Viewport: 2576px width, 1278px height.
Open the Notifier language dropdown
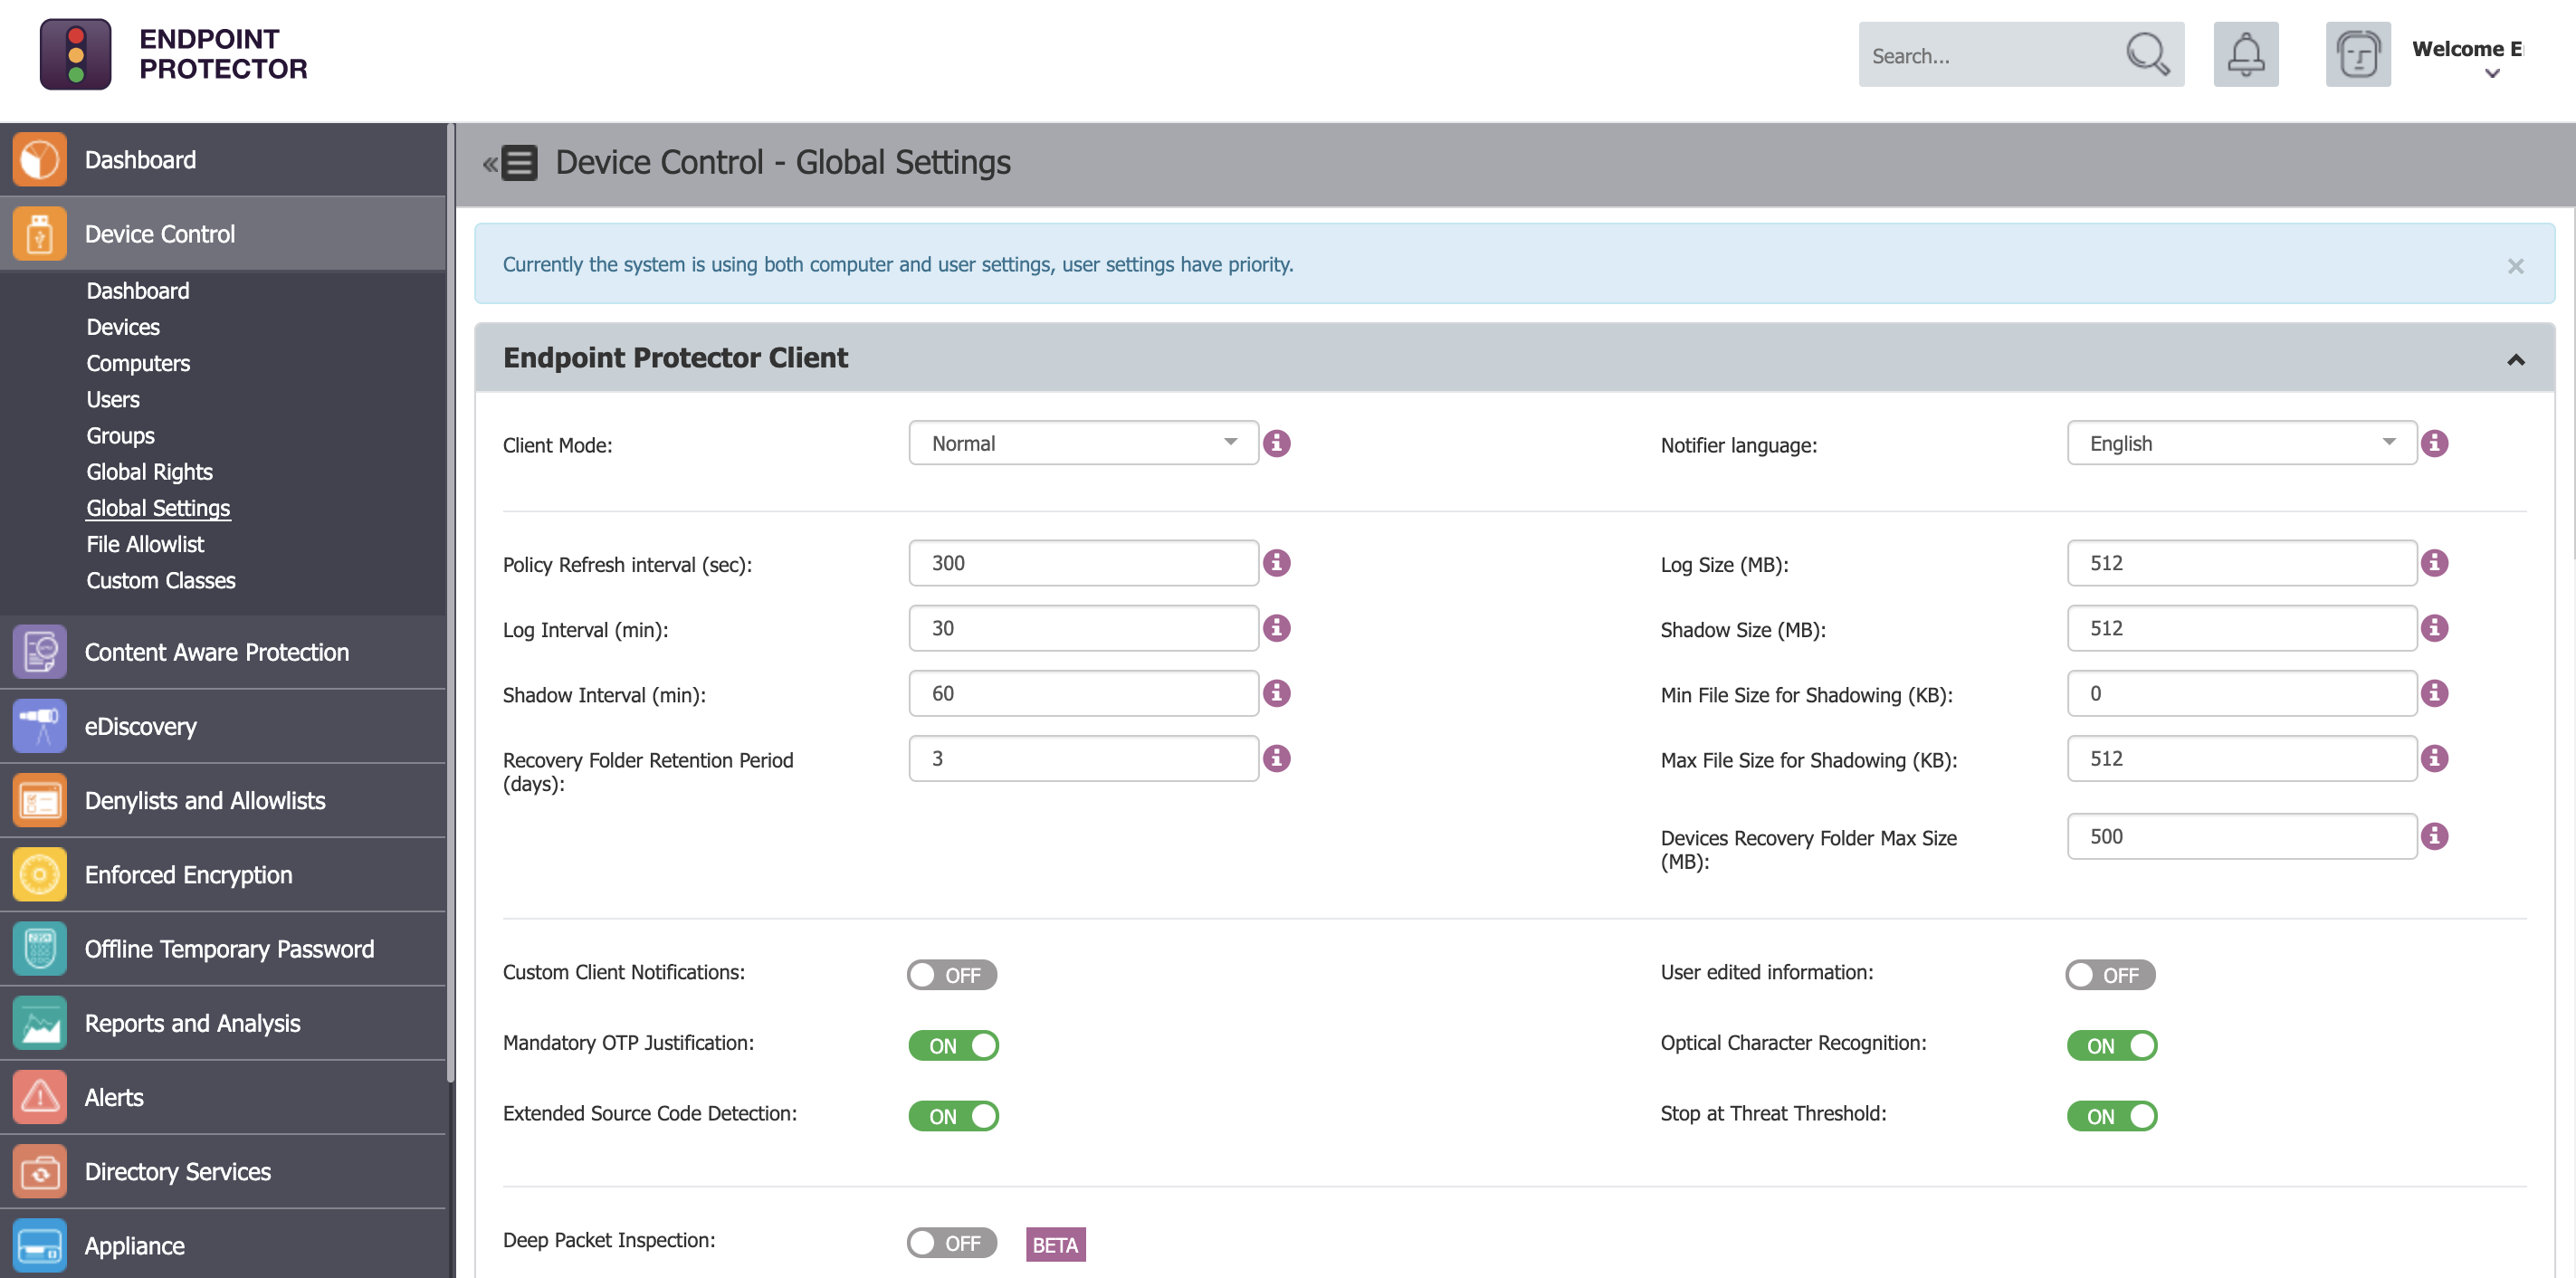[2241, 443]
